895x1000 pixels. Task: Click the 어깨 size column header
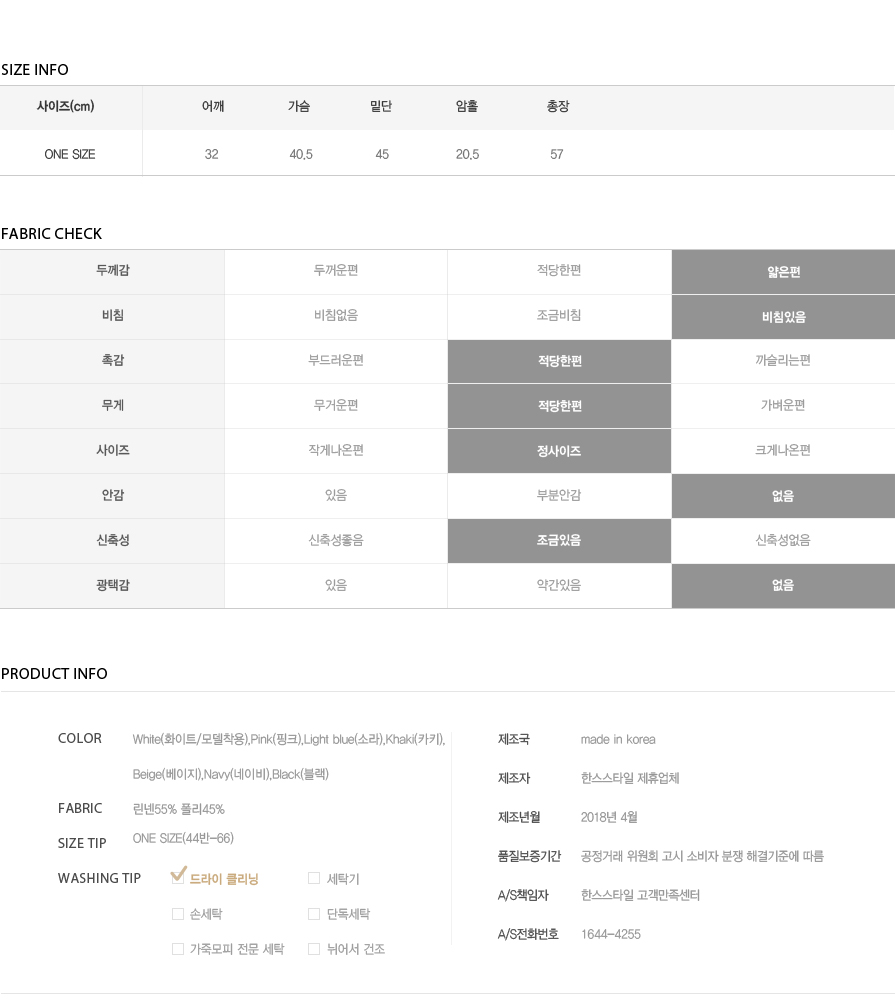point(213,106)
